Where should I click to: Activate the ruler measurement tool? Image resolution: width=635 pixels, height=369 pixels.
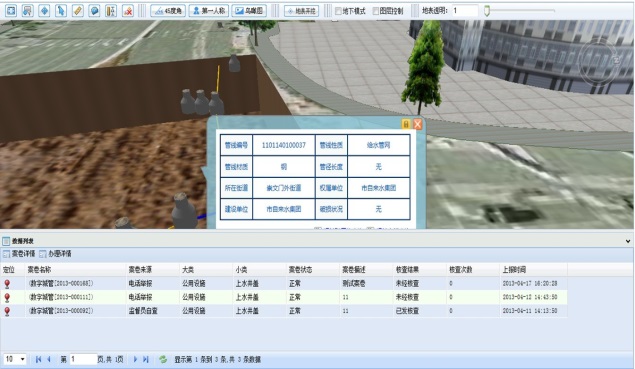pyautogui.click(x=78, y=11)
